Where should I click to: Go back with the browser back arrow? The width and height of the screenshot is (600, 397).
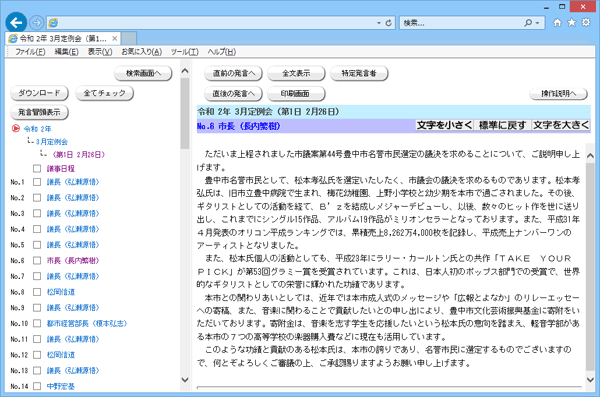coord(16,23)
